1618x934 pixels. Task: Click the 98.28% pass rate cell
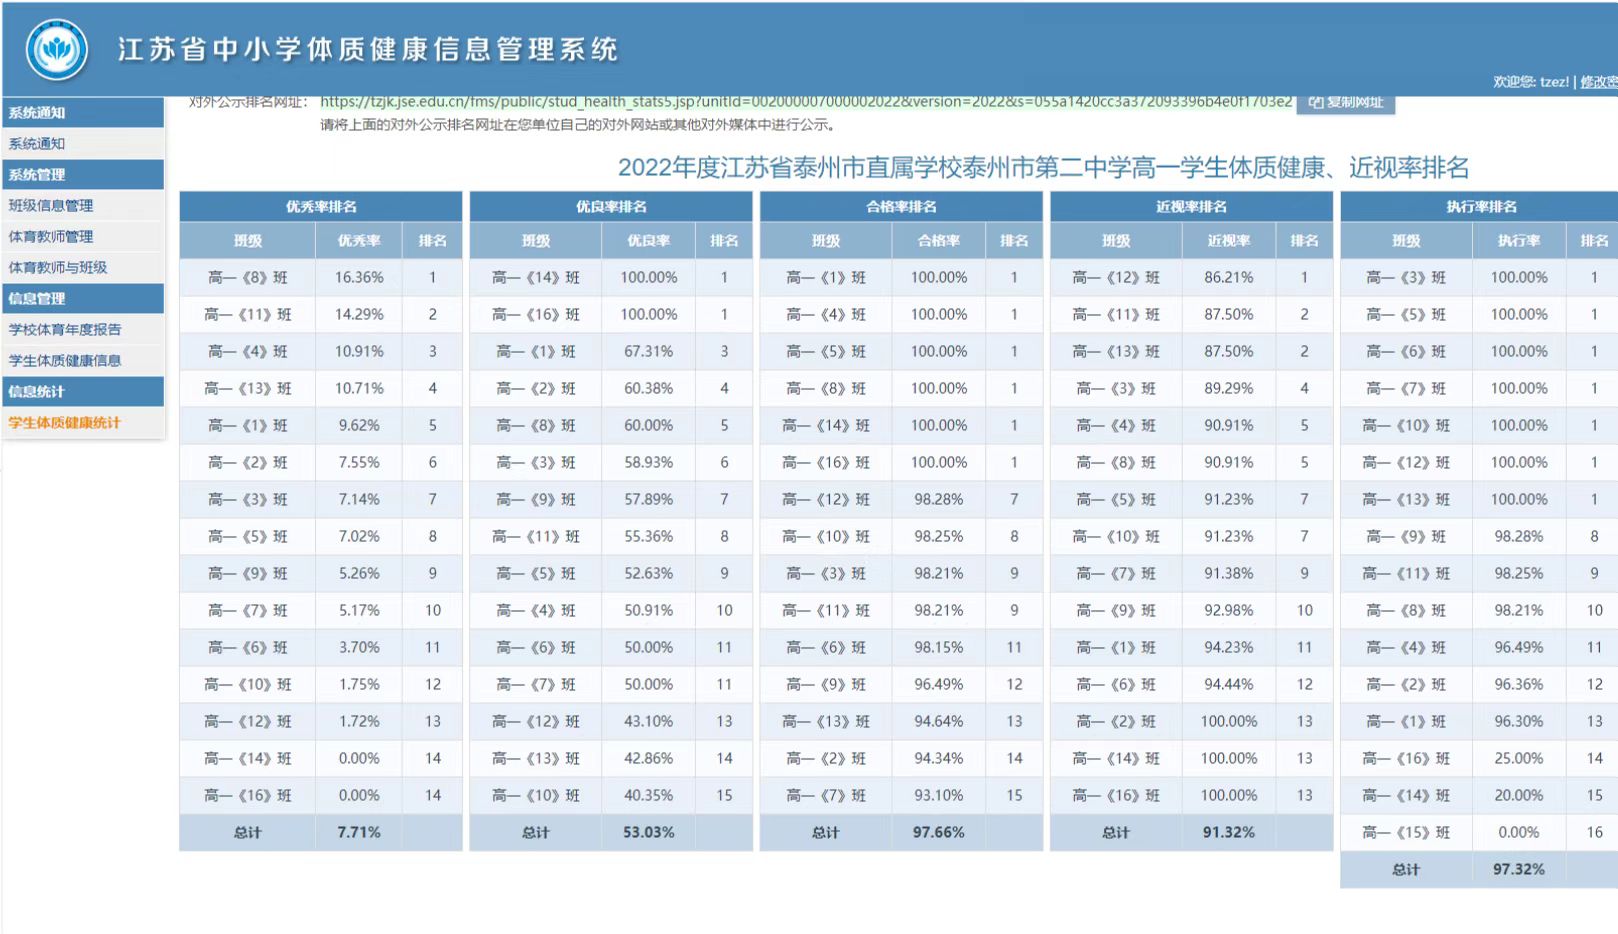939,500
